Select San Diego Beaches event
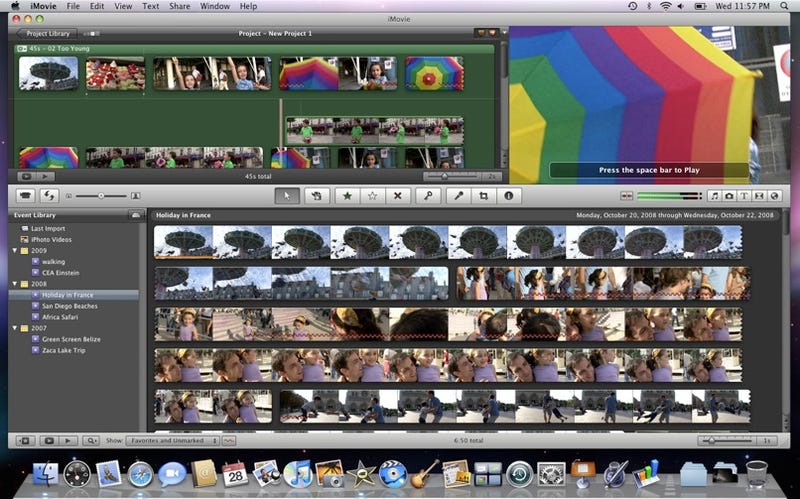This screenshot has width=800, height=499. 69,306
